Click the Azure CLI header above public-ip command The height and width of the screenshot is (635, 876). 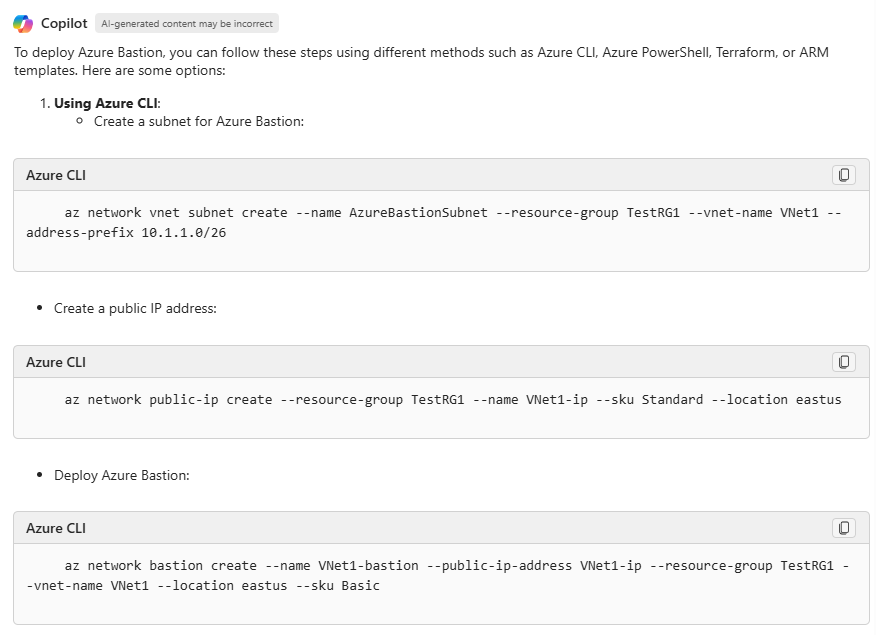click(x=56, y=362)
